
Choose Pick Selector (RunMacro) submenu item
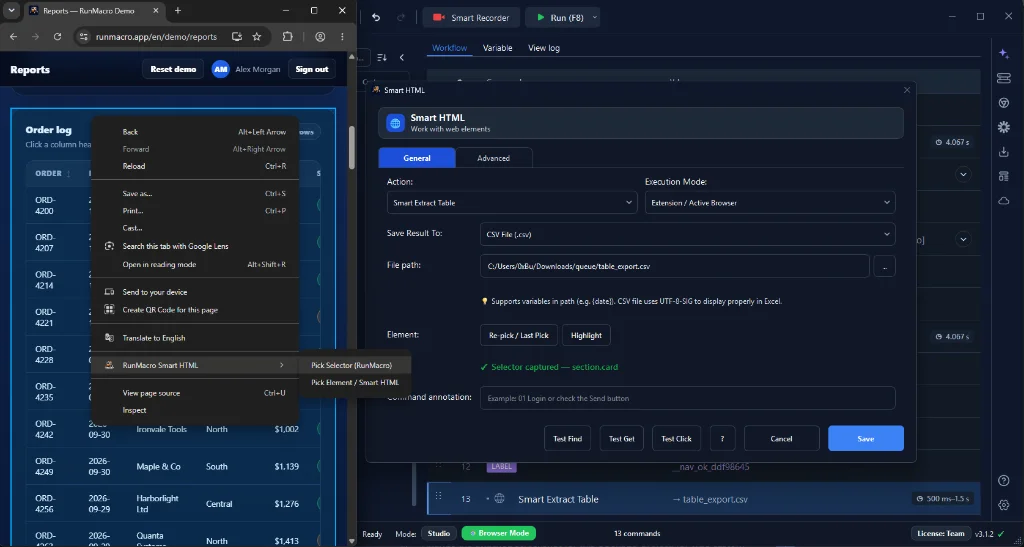coord(355,365)
